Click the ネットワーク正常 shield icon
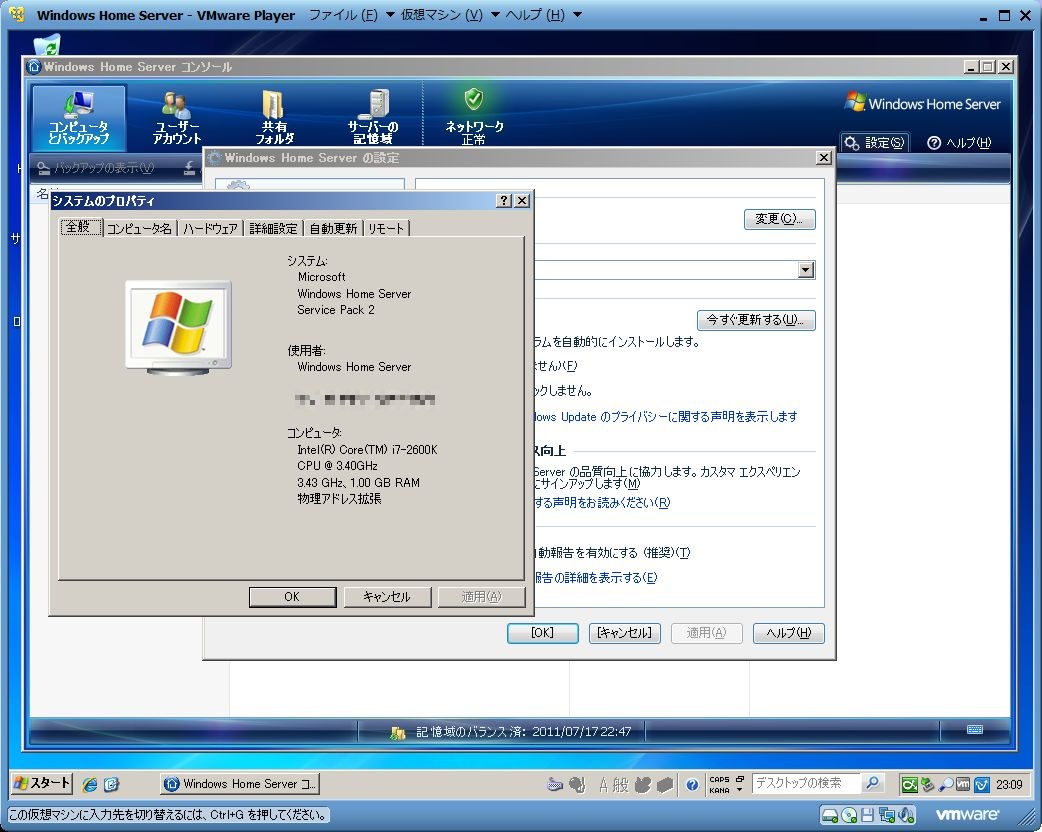Screen dimensions: 1042x832 coord(473,100)
